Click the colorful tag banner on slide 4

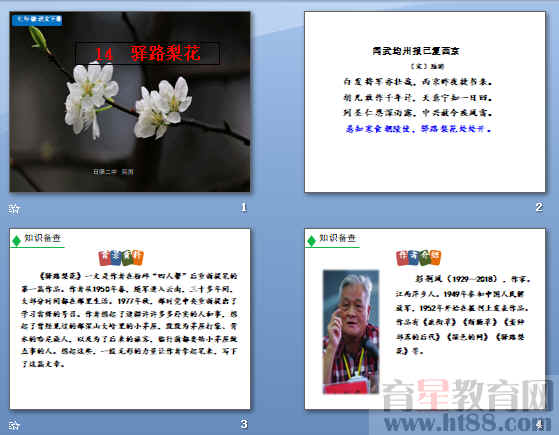419,257
